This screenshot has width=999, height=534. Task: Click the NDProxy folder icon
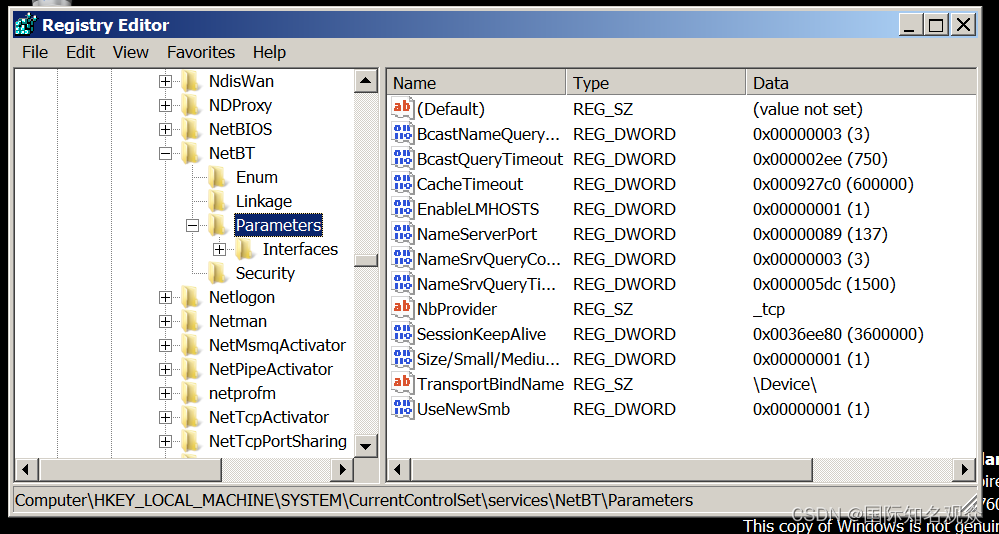[191, 105]
